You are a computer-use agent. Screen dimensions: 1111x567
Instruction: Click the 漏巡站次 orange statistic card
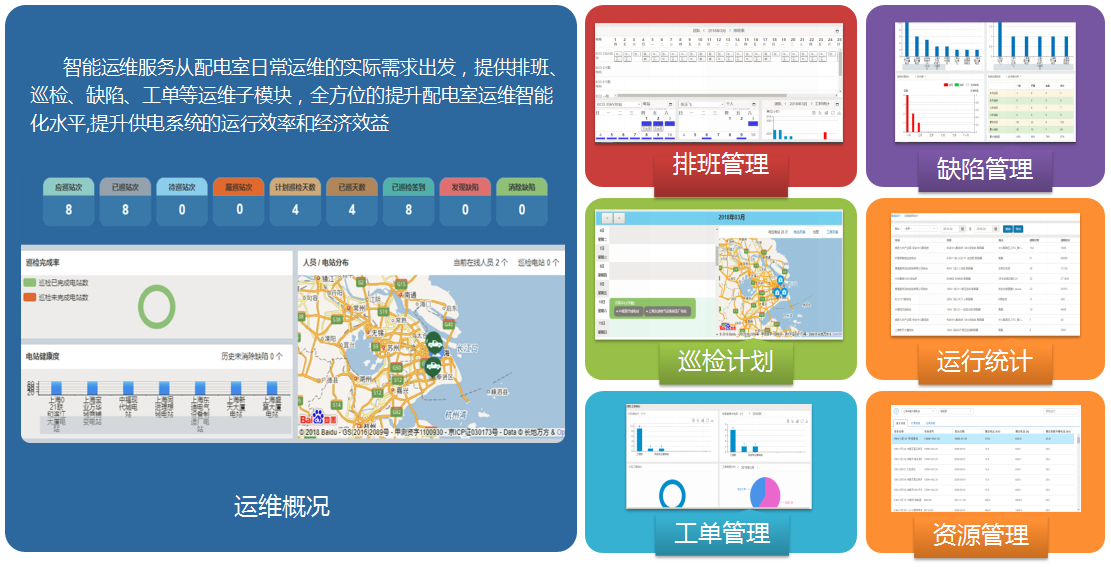click(x=238, y=201)
